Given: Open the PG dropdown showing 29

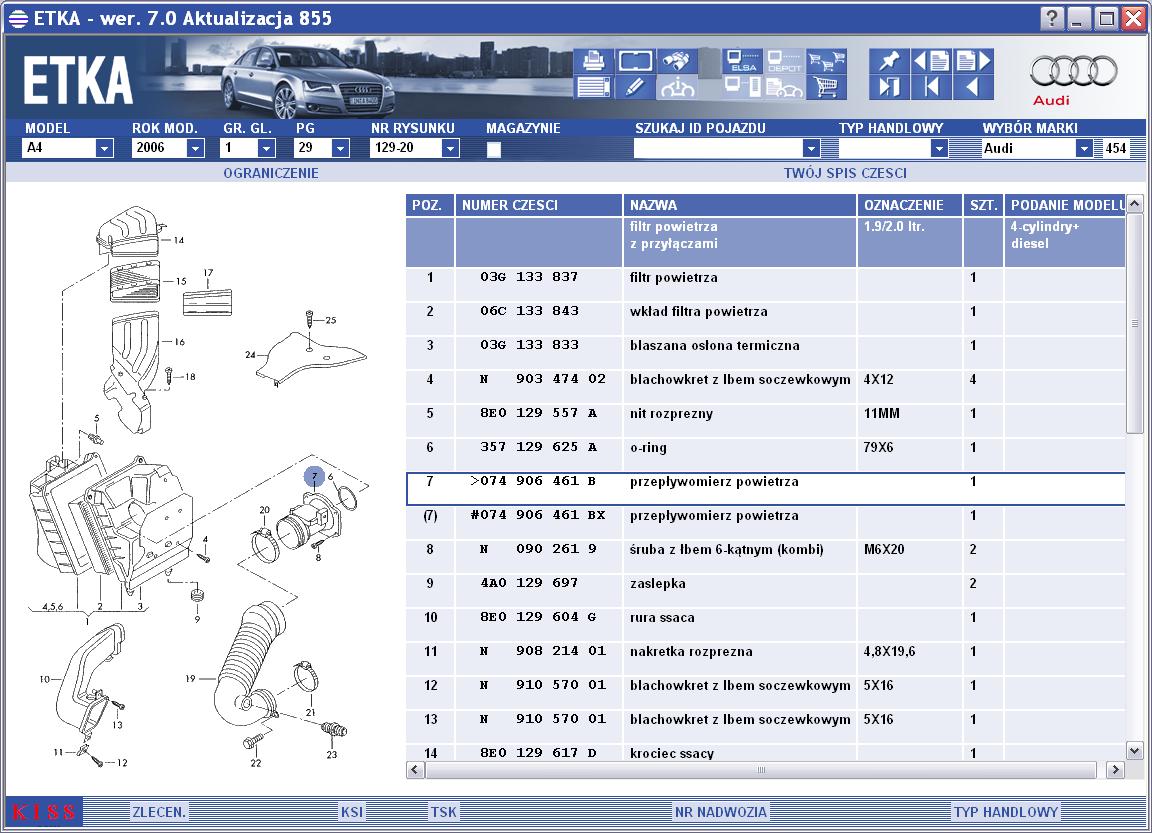Looking at the screenshot, I should [339, 148].
